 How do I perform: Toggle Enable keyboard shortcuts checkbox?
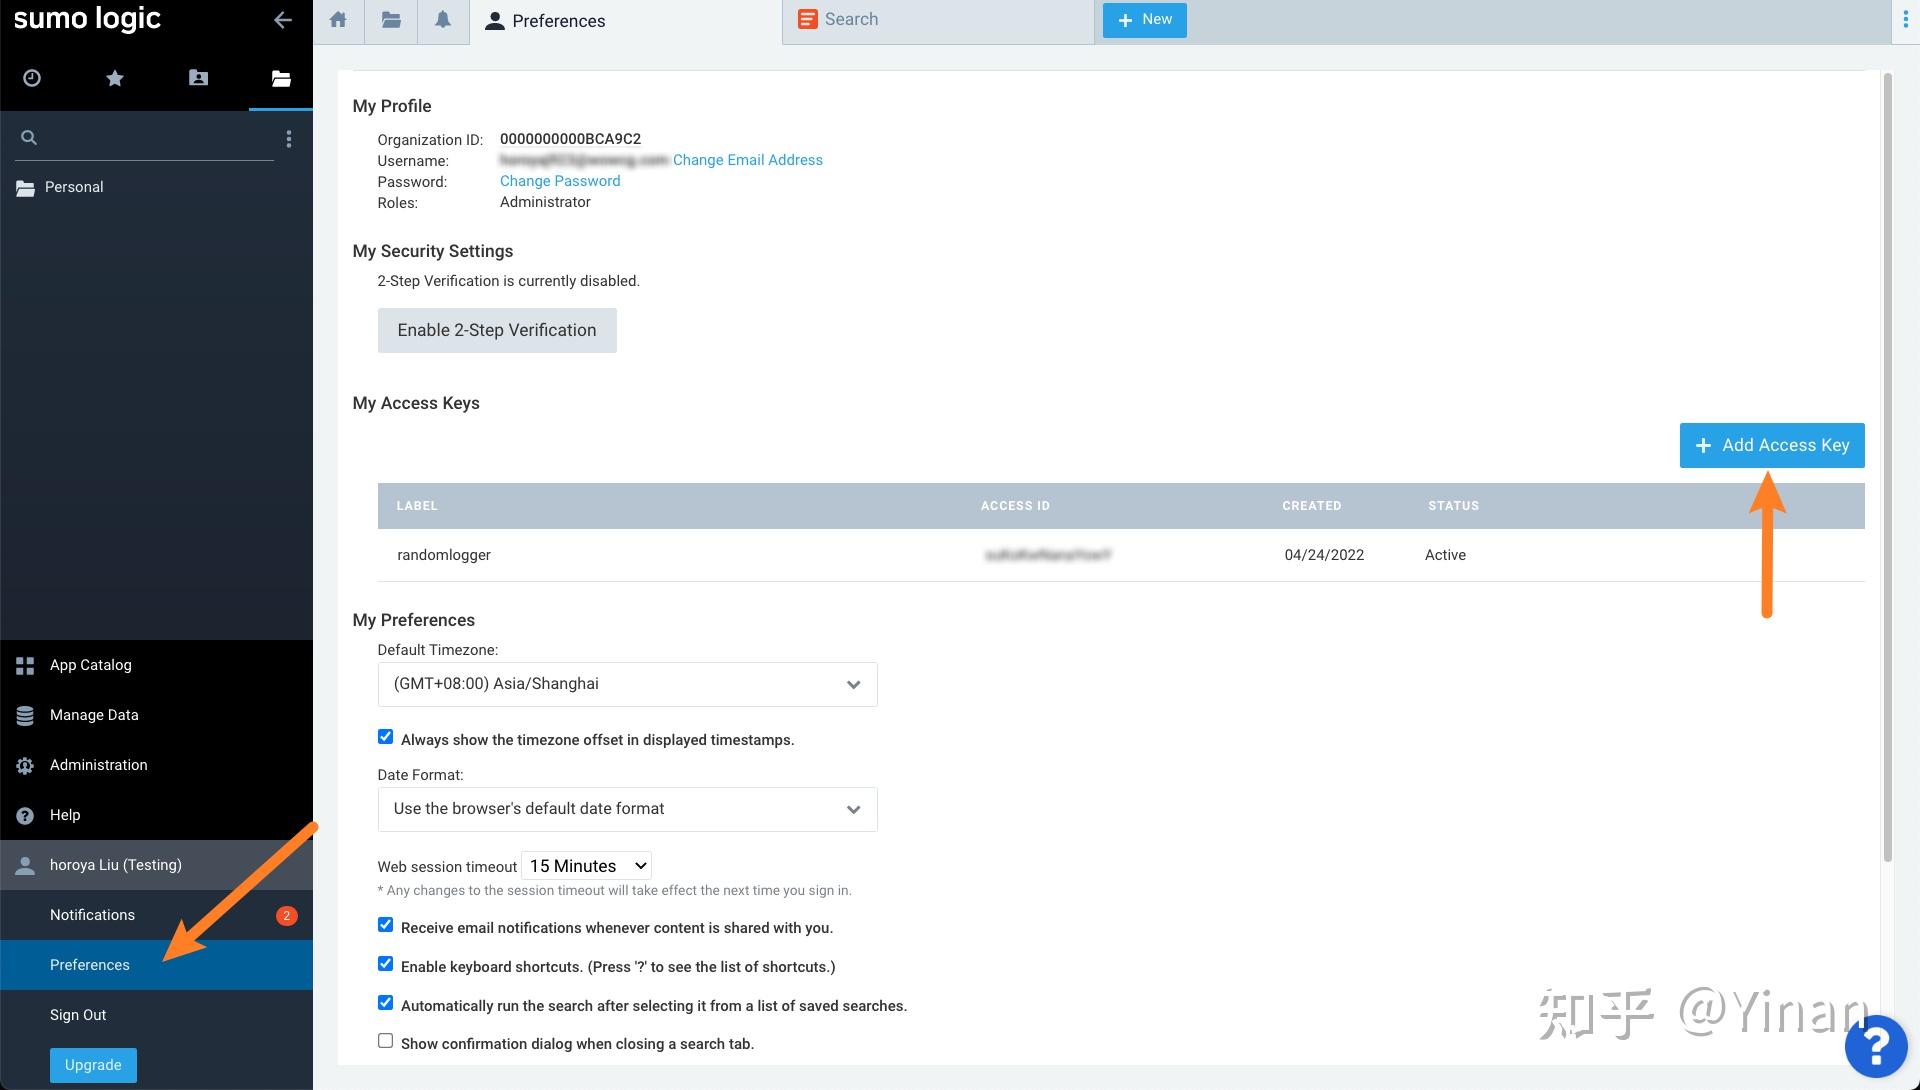(x=385, y=964)
